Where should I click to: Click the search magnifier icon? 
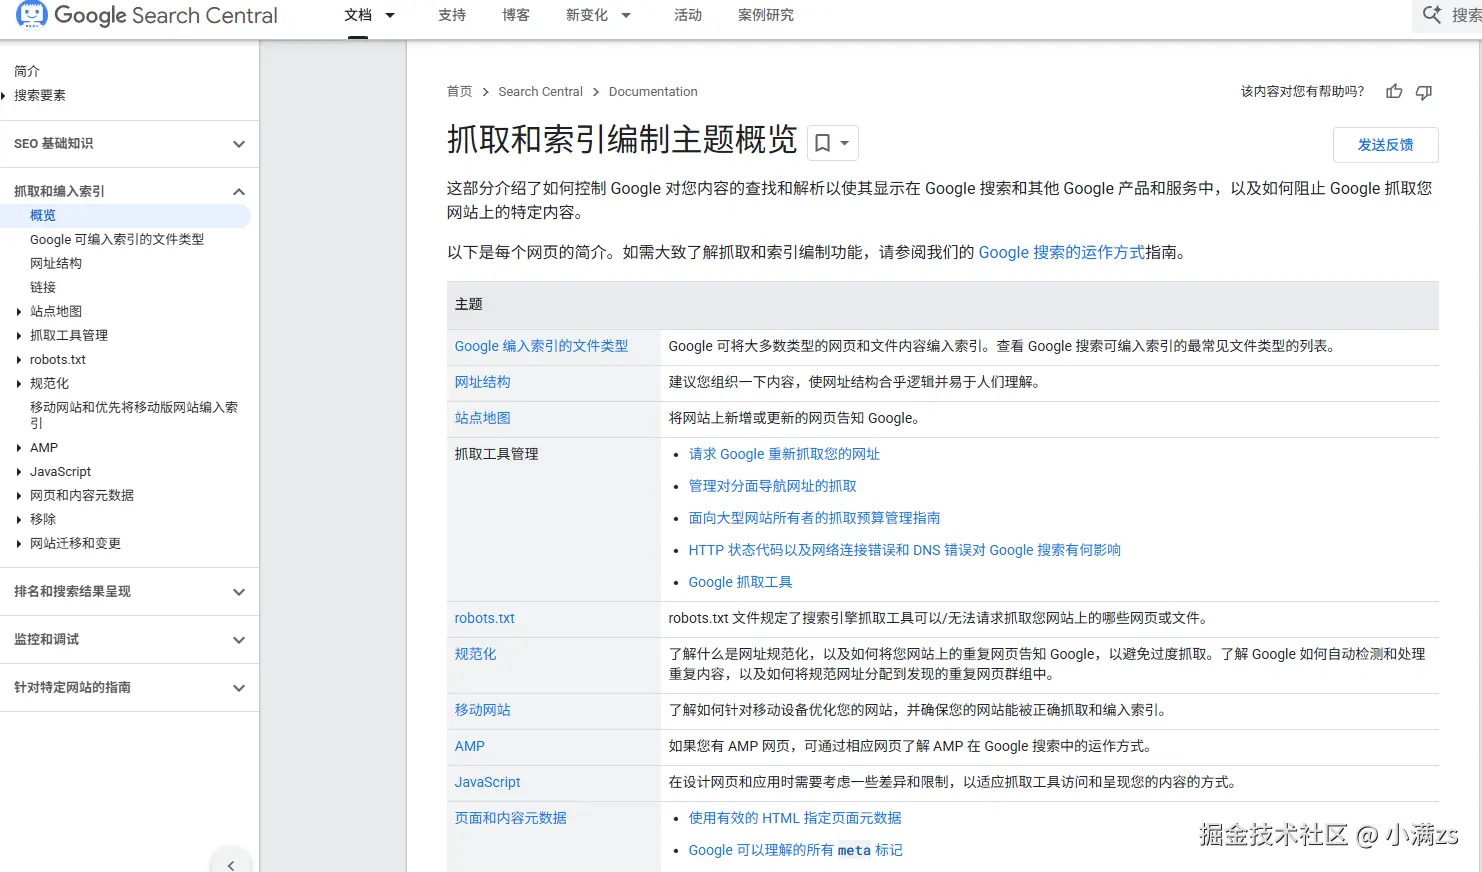pyautogui.click(x=1432, y=15)
